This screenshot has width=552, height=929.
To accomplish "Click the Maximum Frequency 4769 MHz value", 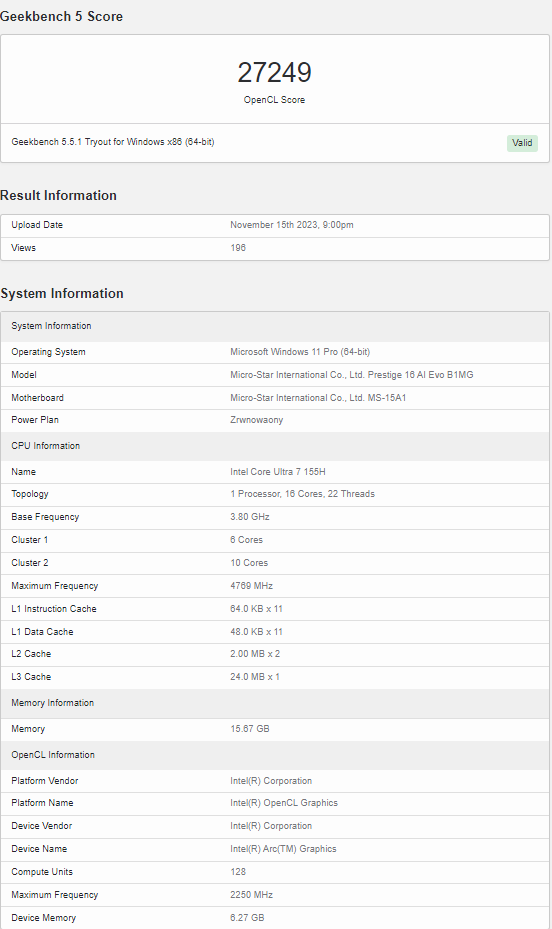I will pos(251,586).
